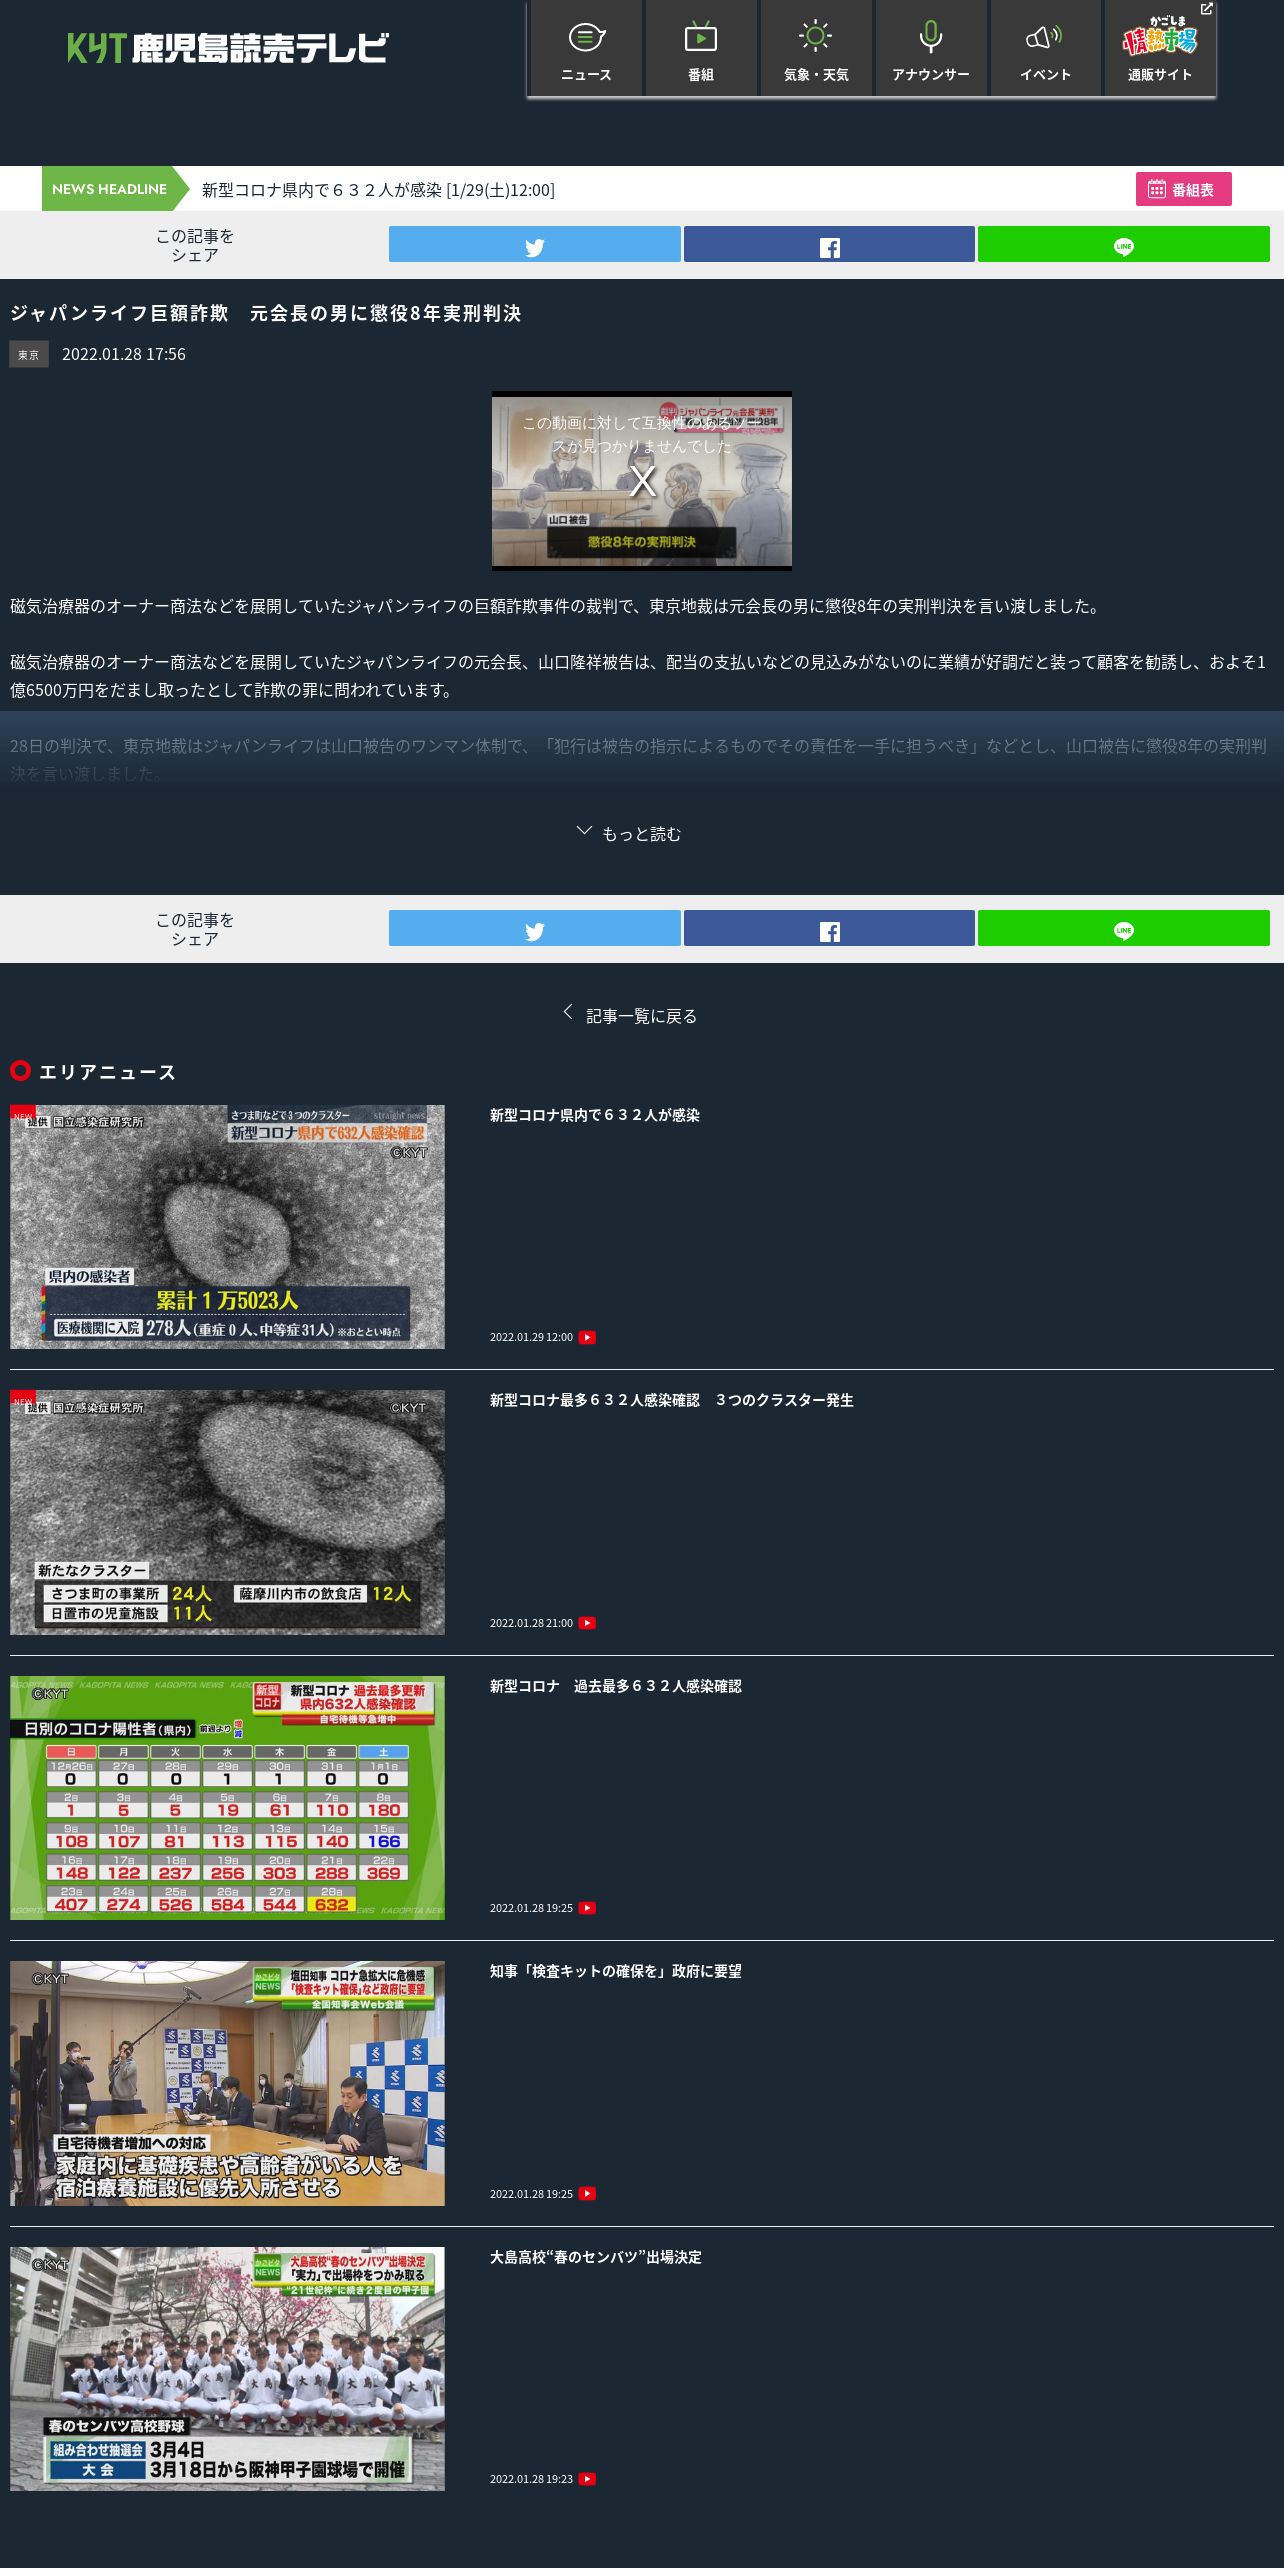Click the article date 2022.01.28 17:56
Image resolution: width=1284 pixels, height=2568 pixels.
click(124, 354)
